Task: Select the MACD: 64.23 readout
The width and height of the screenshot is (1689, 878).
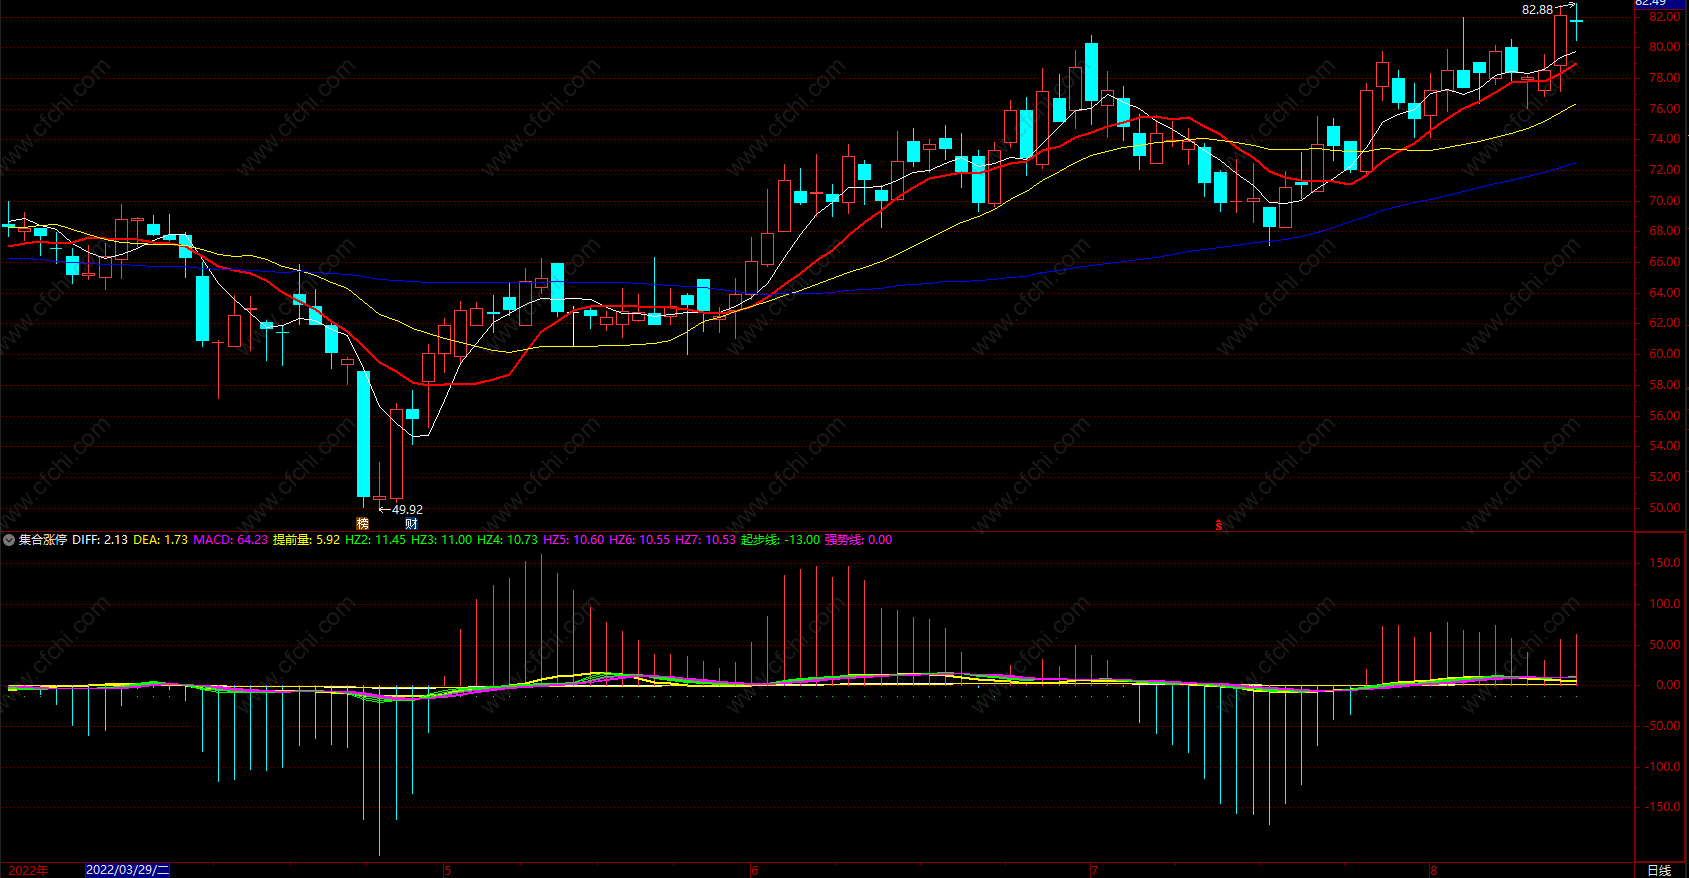Action: click(x=230, y=540)
